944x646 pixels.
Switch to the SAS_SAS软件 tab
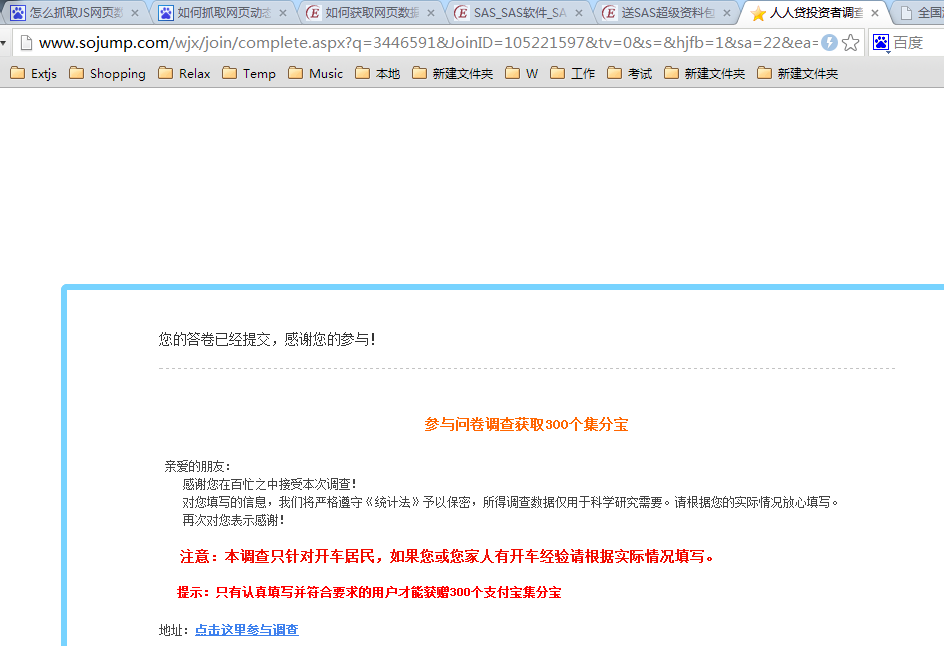click(x=517, y=13)
